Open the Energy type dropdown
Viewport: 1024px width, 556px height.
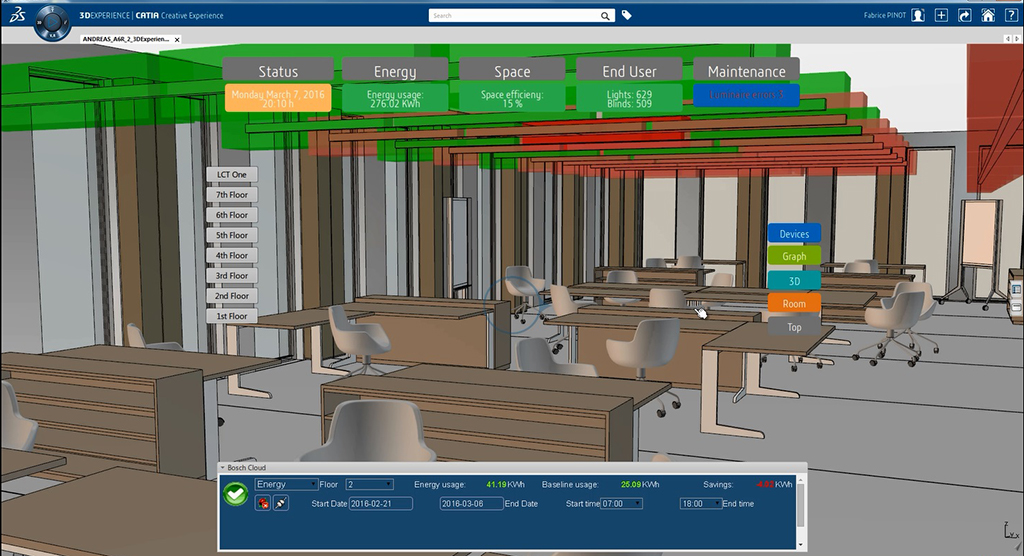point(286,484)
